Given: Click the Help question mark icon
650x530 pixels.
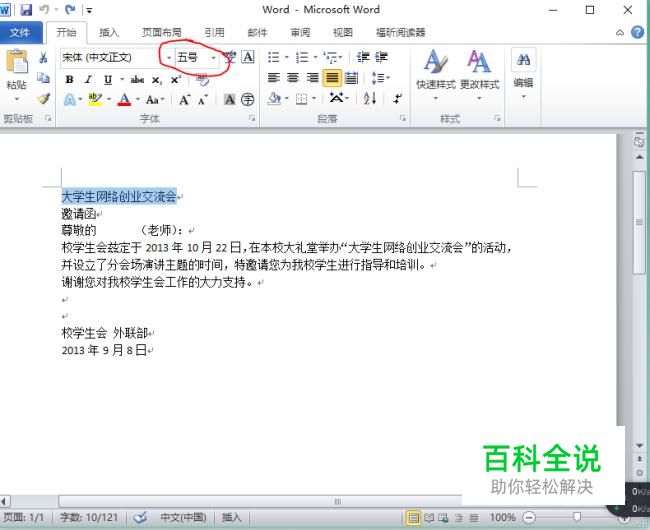Looking at the screenshot, I should click(x=638, y=32).
